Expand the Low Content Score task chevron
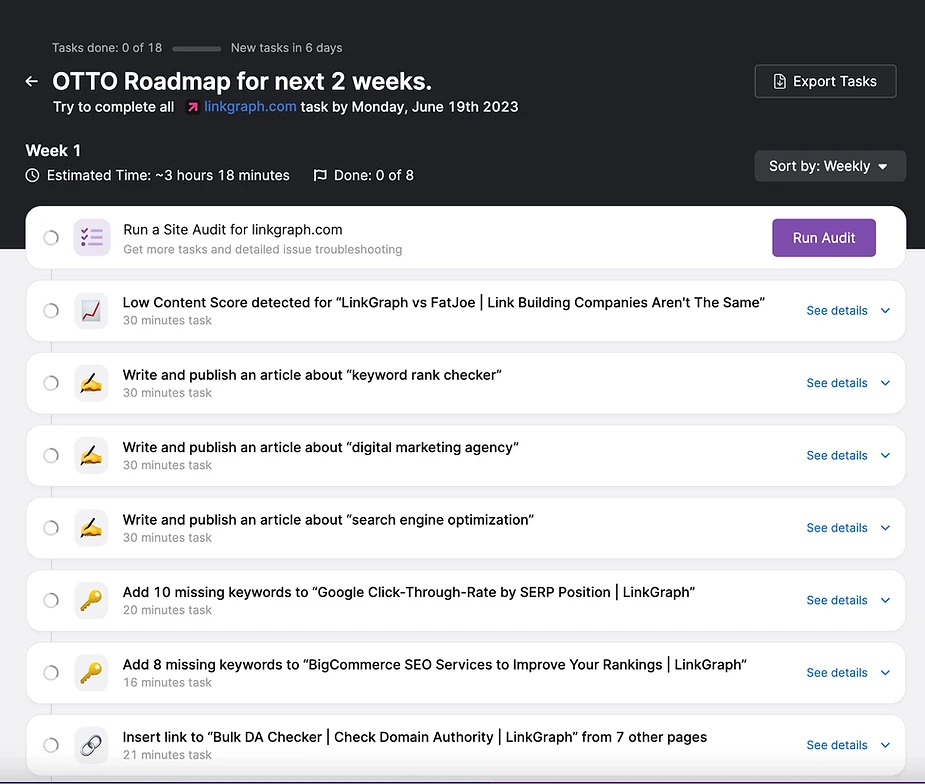The height and width of the screenshot is (784, 925). pos(885,310)
